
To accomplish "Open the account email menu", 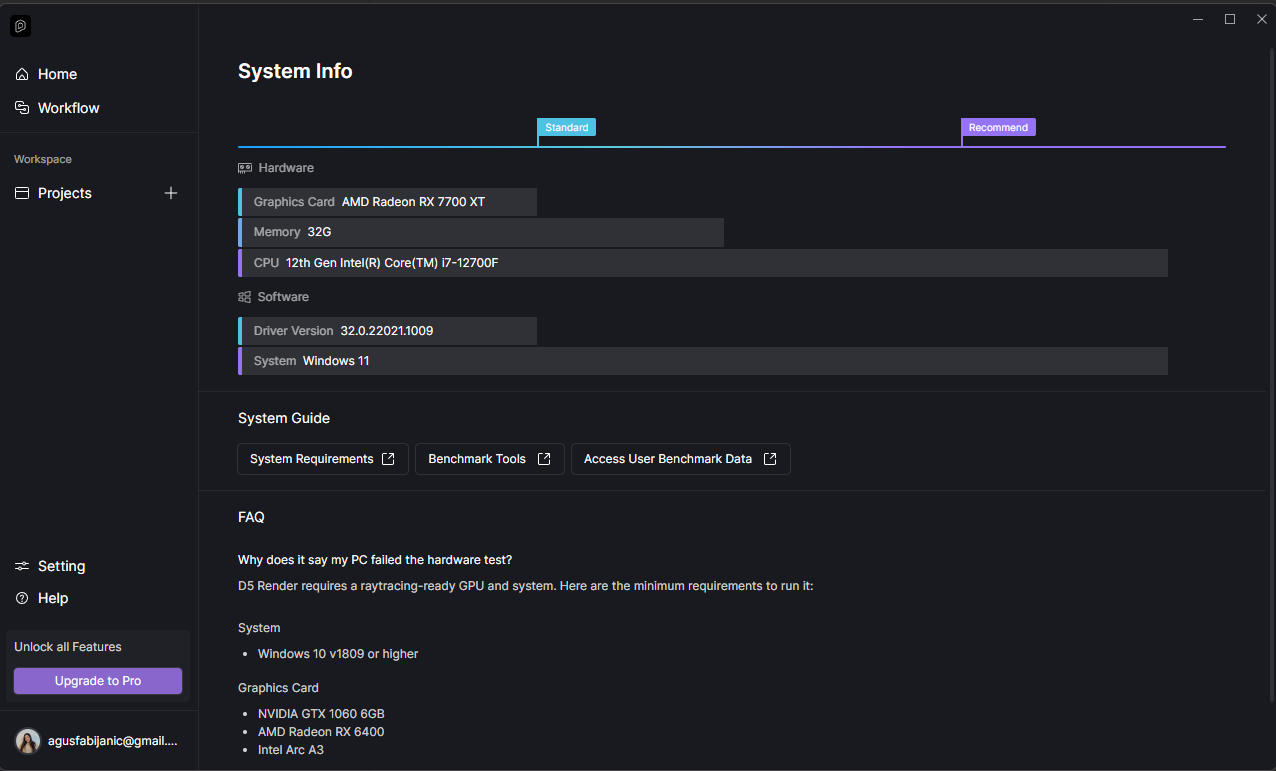I will click(112, 741).
